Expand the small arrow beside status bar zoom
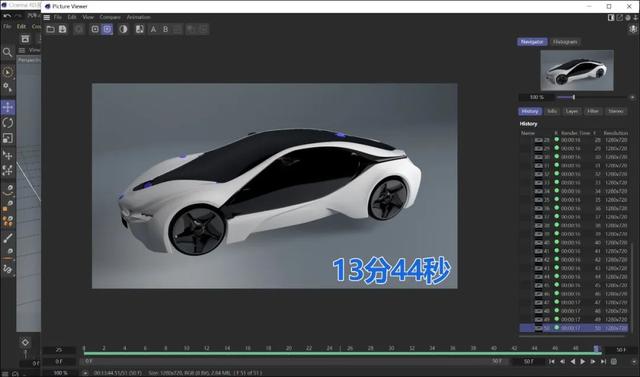 click(x=85, y=373)
